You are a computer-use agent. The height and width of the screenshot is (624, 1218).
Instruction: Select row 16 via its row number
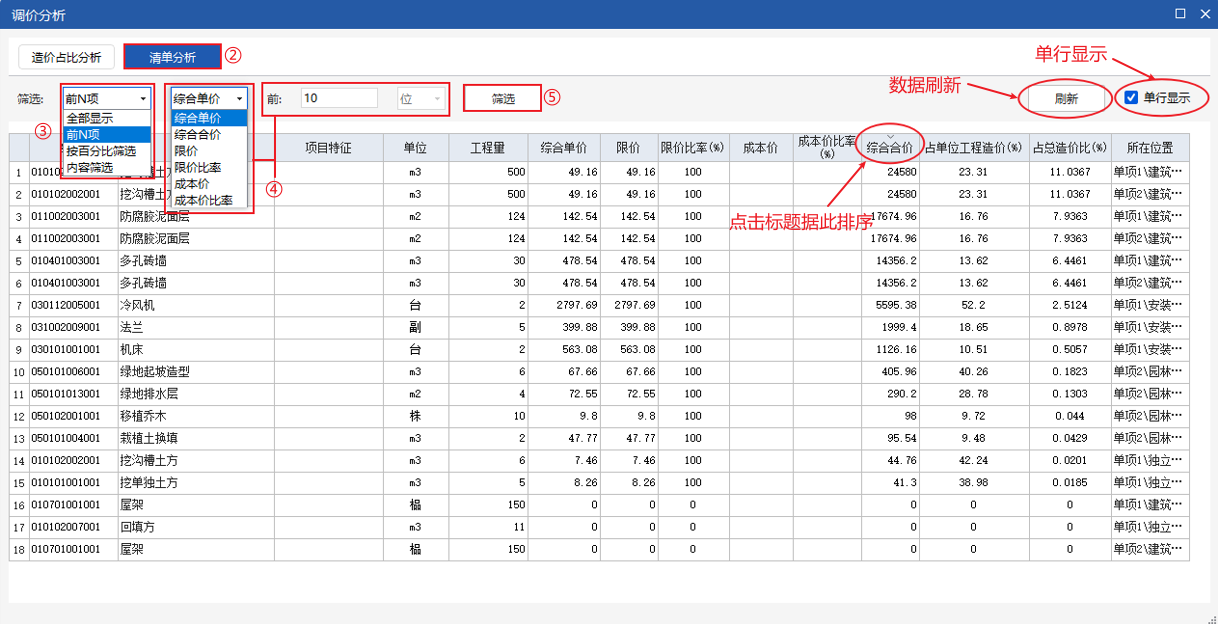tap(19, 505)
